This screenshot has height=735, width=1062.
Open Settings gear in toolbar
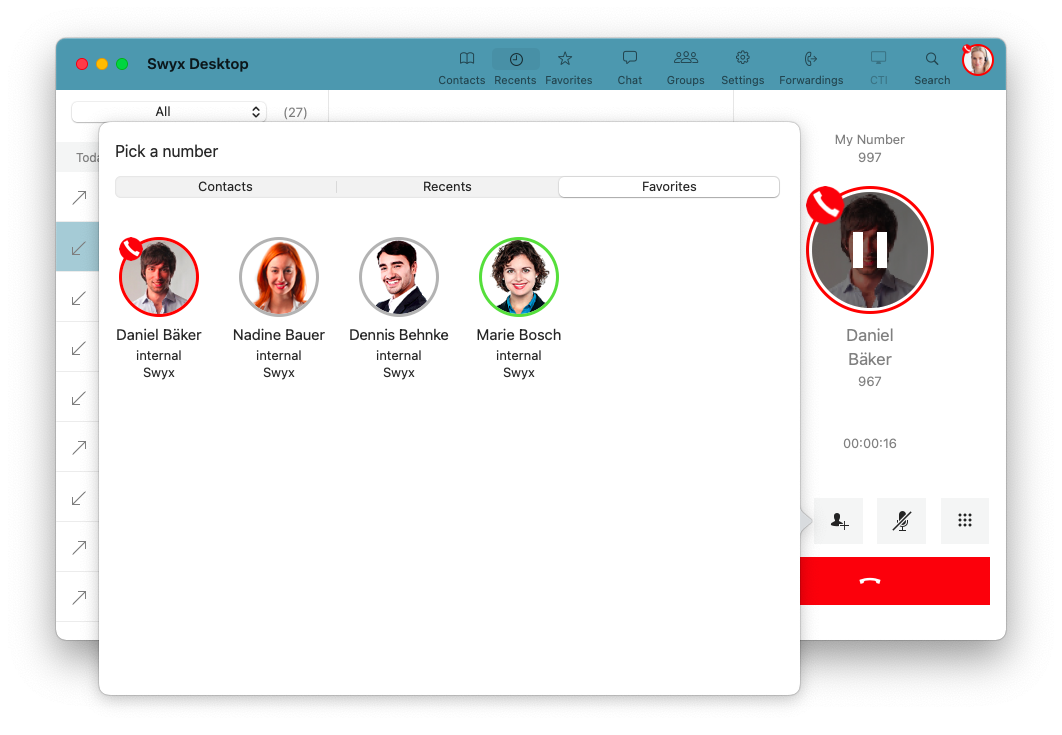tap(742, 59)
